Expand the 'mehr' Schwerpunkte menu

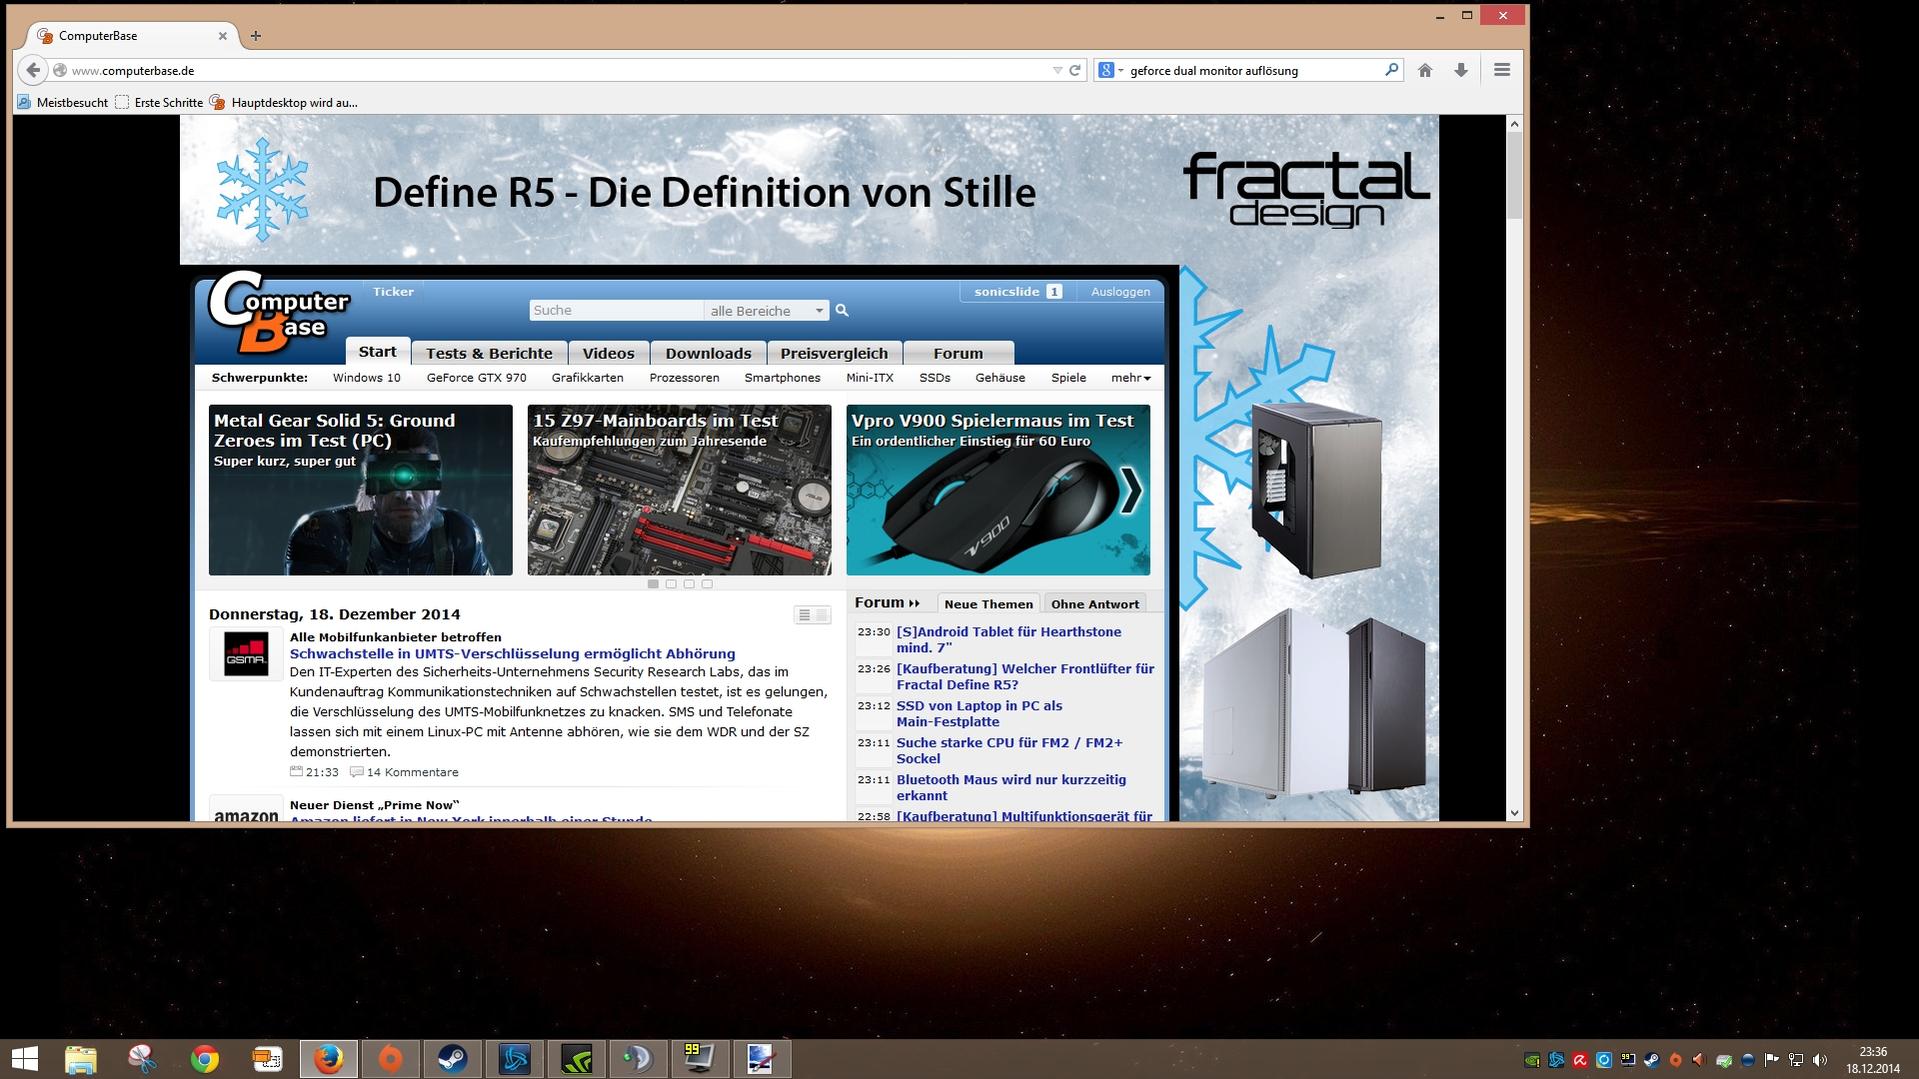1131,378
